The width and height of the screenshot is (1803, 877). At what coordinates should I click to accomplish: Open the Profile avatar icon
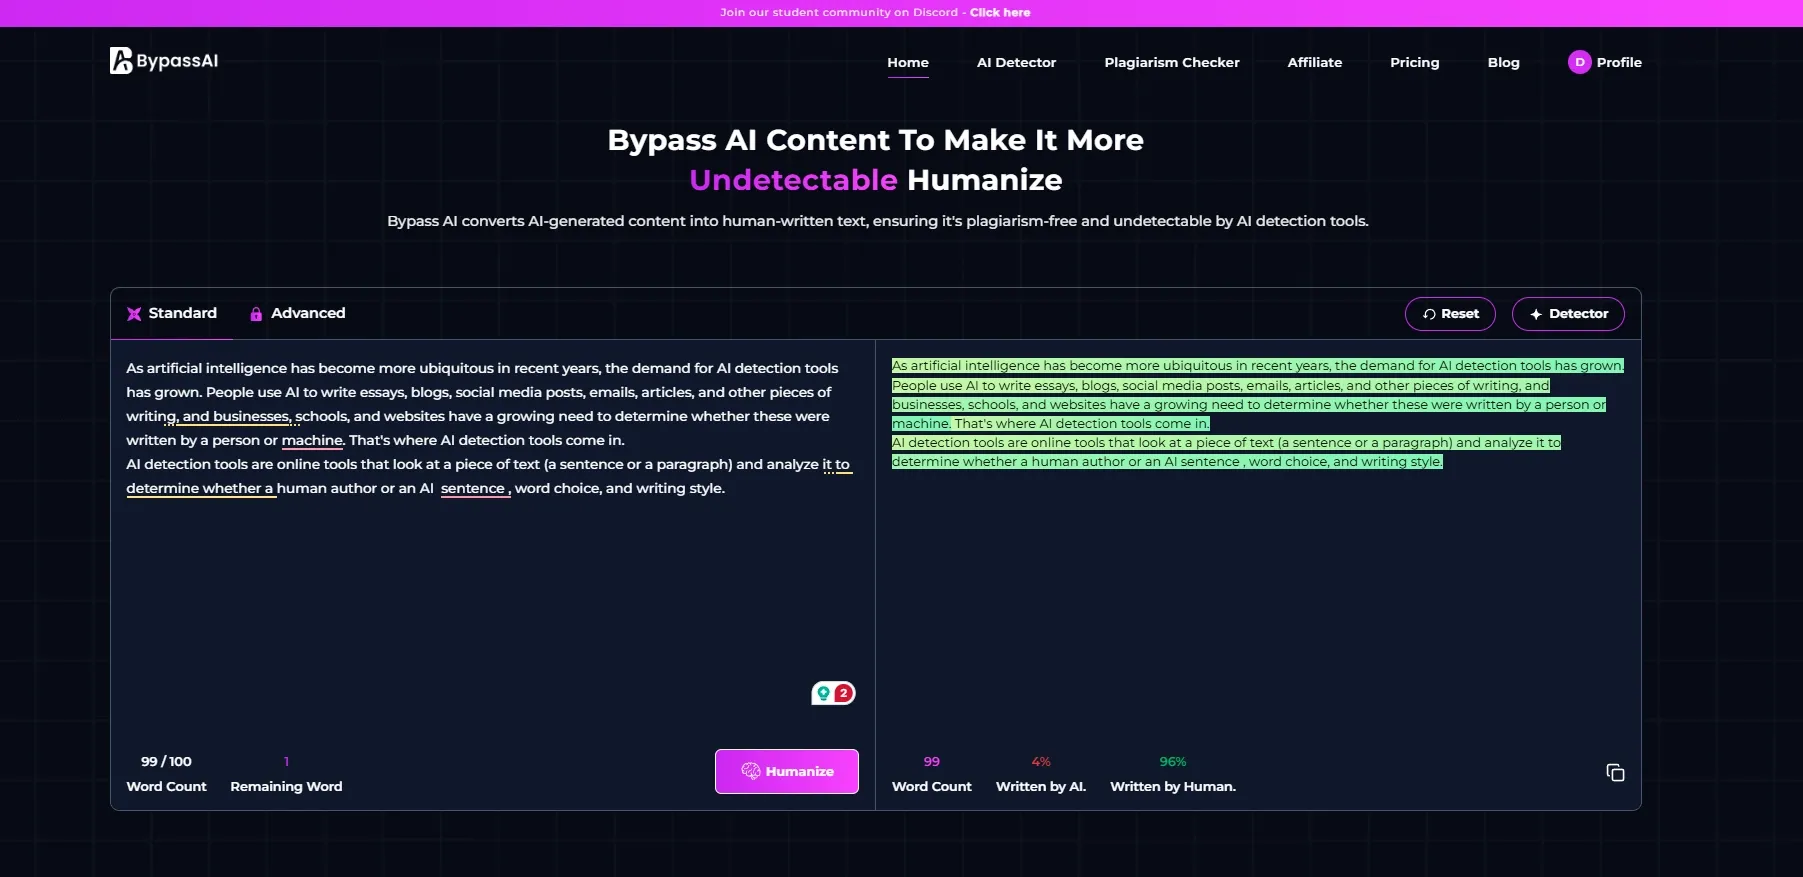point(1579,62)
